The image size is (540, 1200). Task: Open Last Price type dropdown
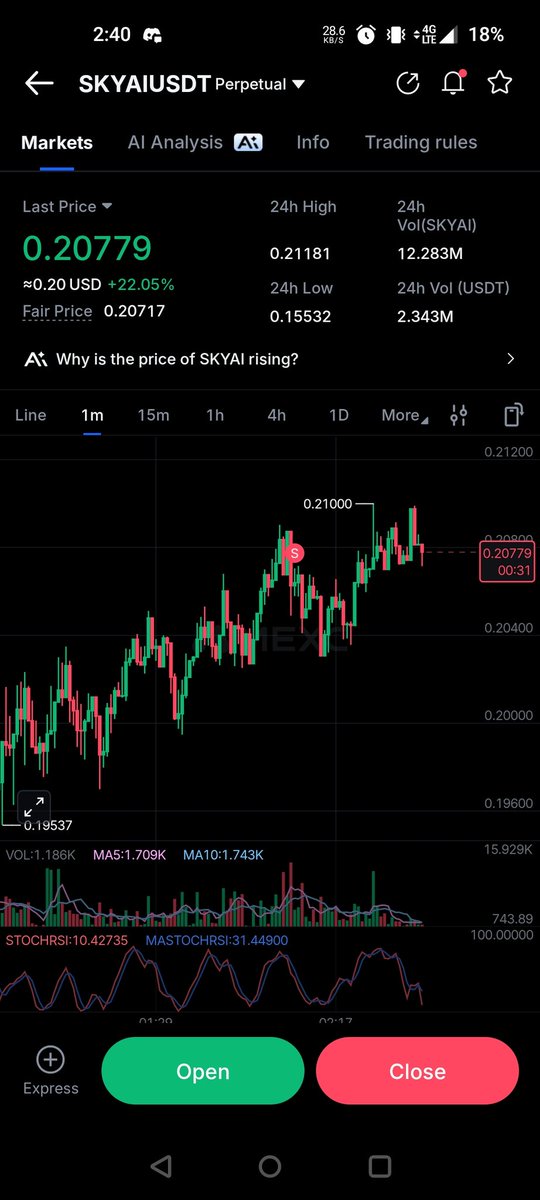point(68,206)
